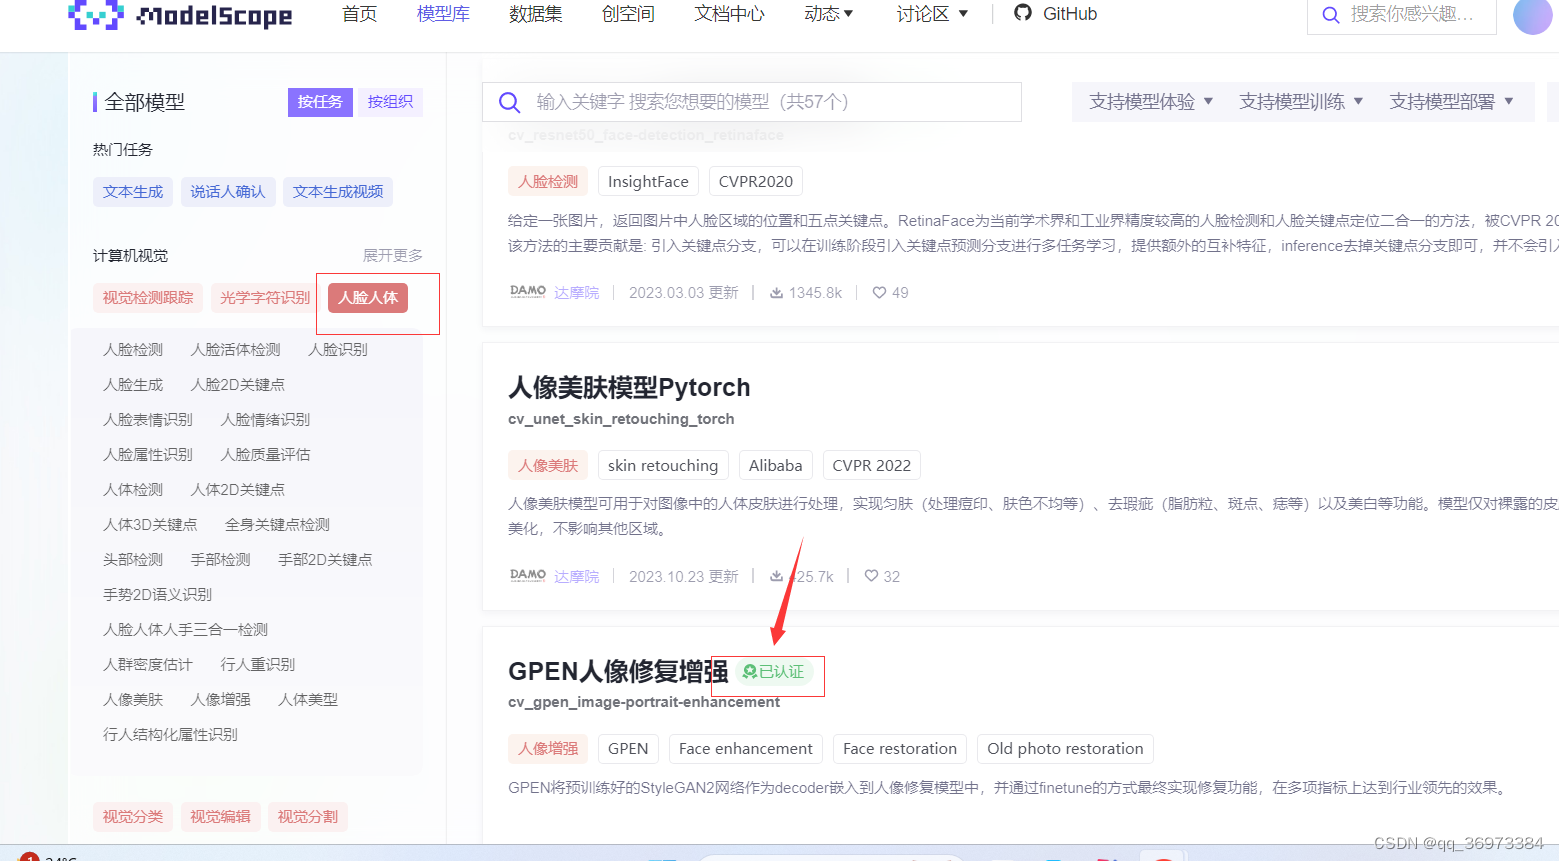Click the CVPR2020 tag

click(756, 182)
